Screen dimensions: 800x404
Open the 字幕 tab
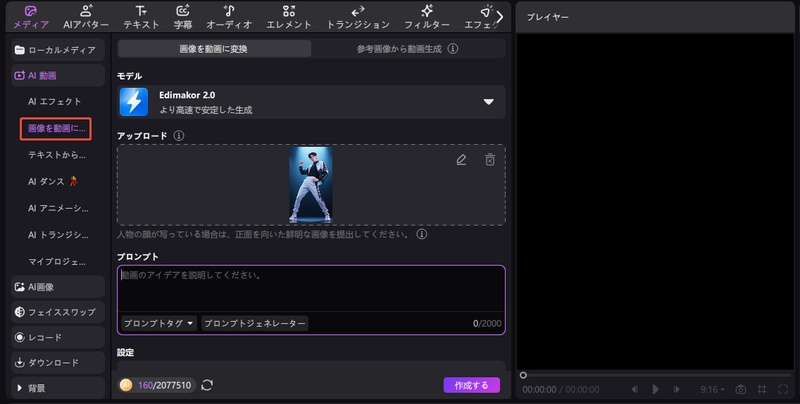pos(183,17)
